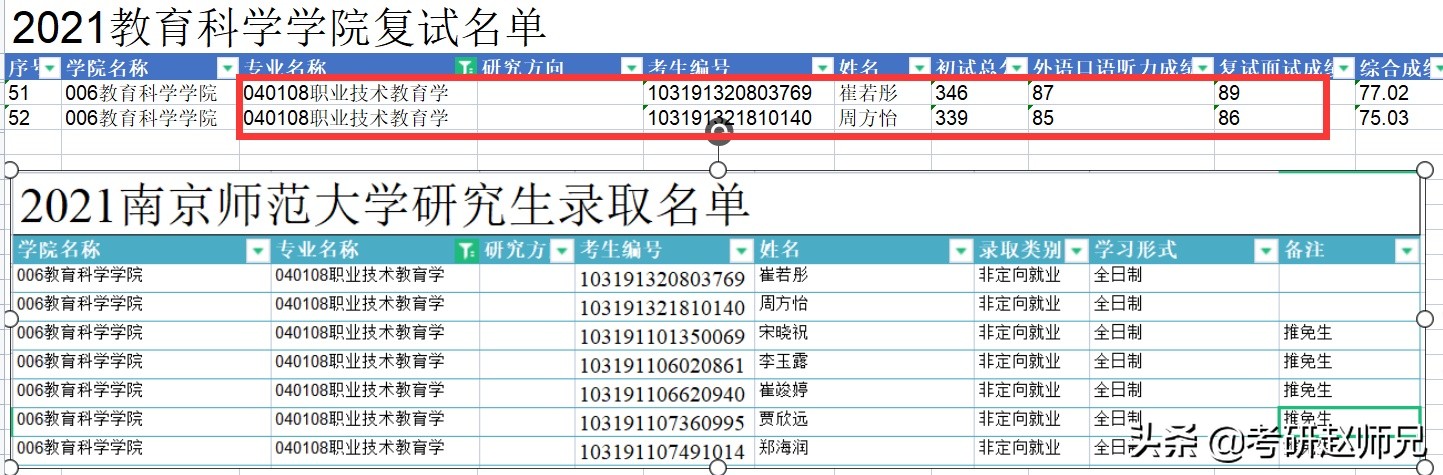Select exam number 103191107491014 cell

coord(665,451)
